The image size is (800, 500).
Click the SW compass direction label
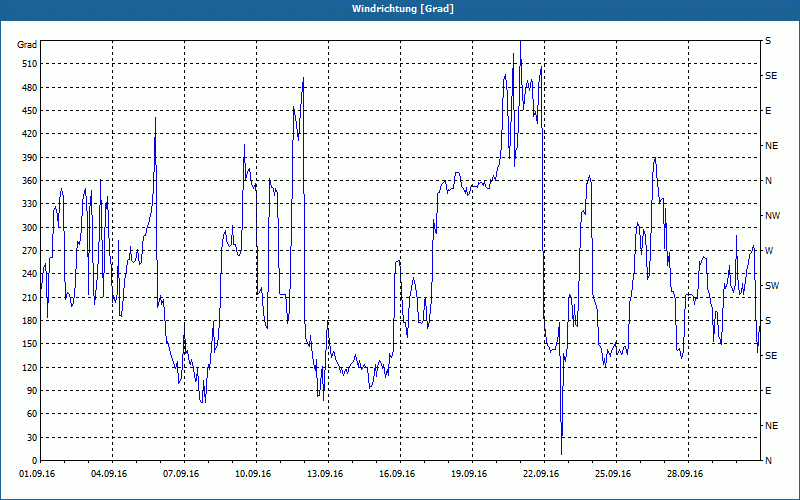point(772,286)
